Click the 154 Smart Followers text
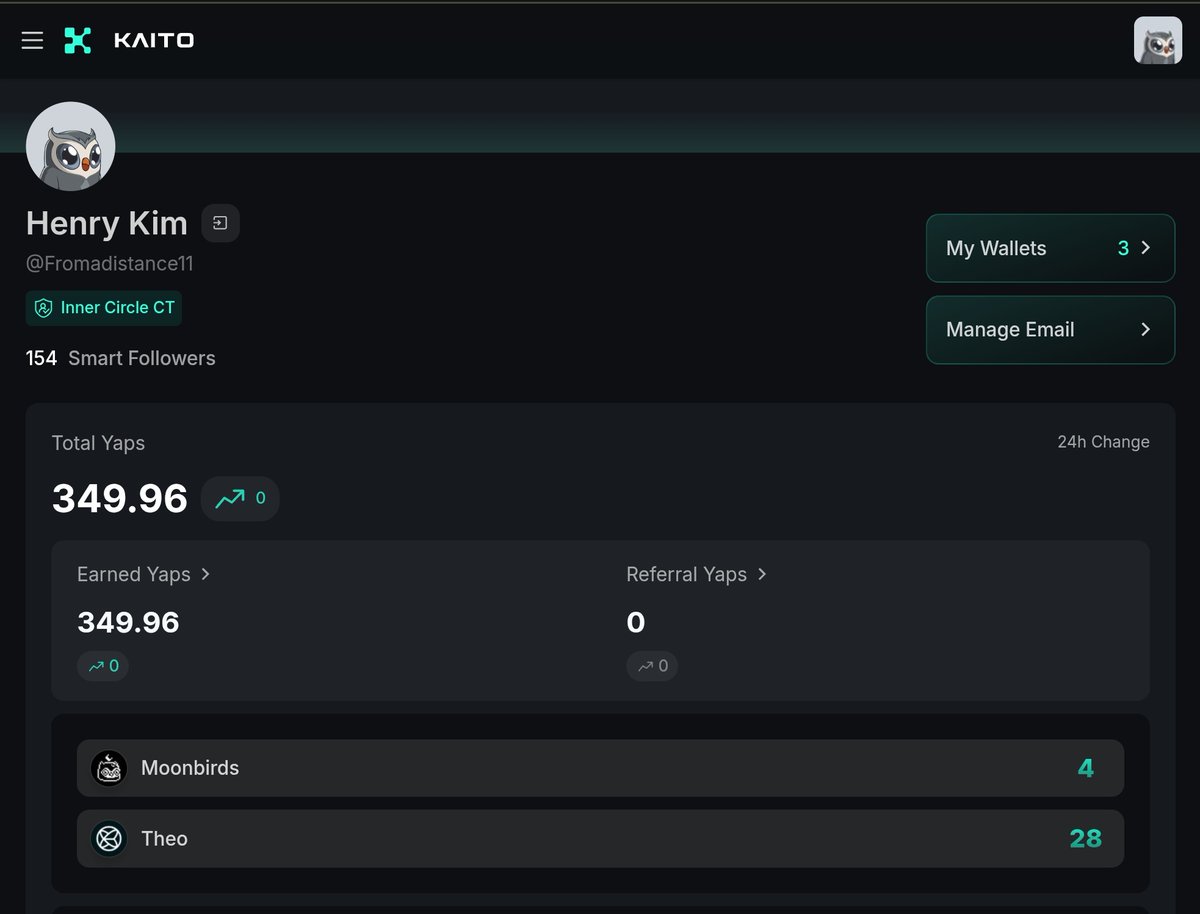 pyautogui.click(x=121, y=358)
